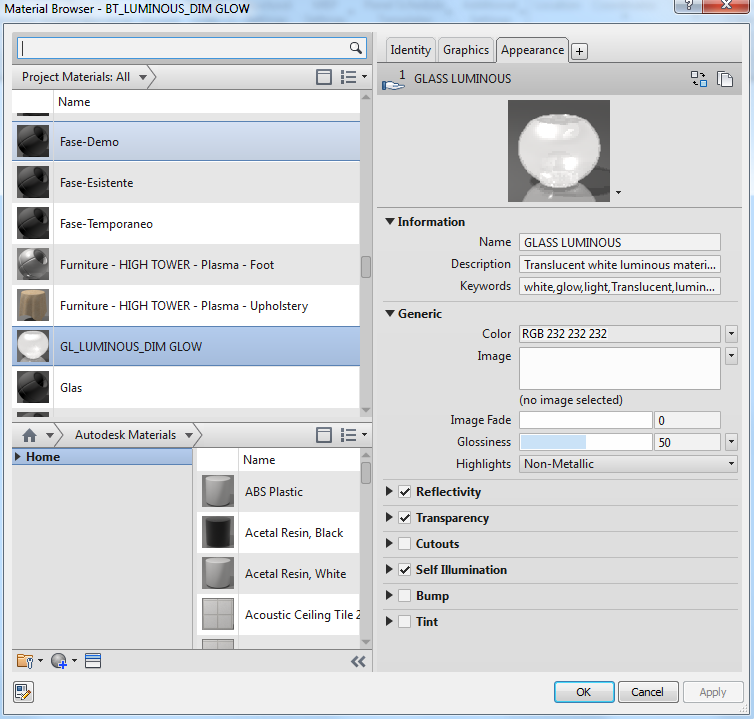754x719 pixels.
Task: Click the replace asset icon
Action: pos(699,79)
